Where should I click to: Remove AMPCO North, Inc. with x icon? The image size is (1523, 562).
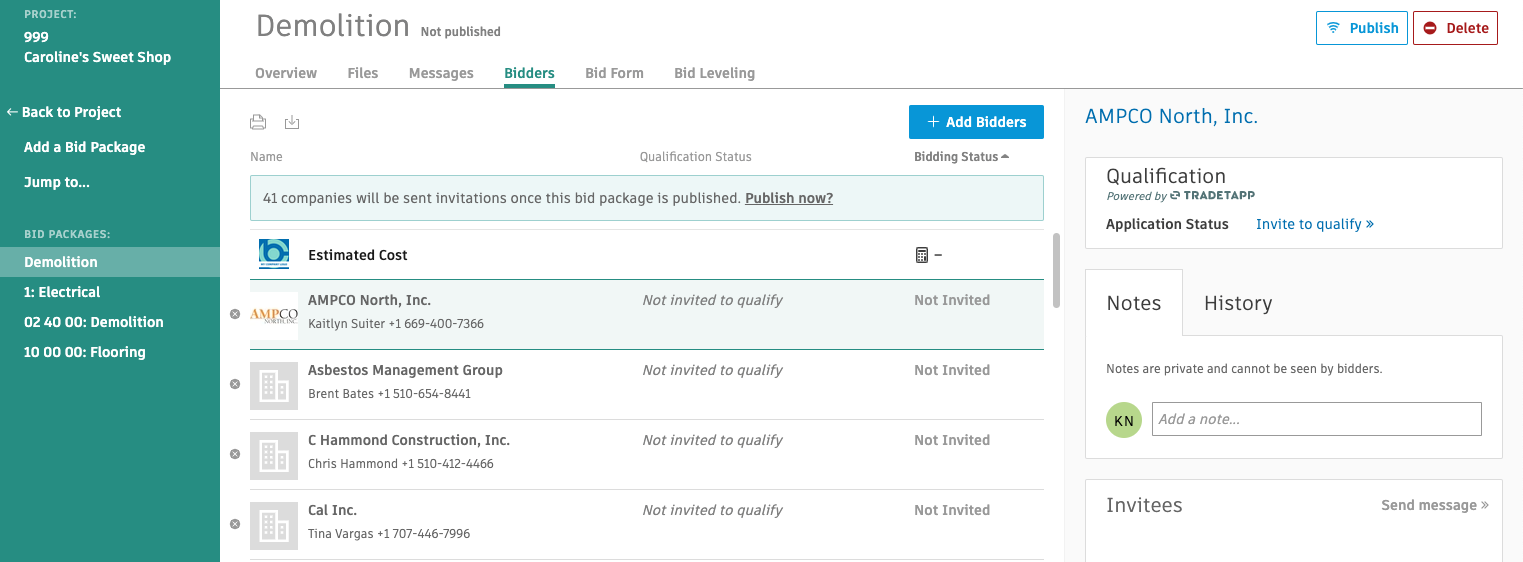click(235, 314)
